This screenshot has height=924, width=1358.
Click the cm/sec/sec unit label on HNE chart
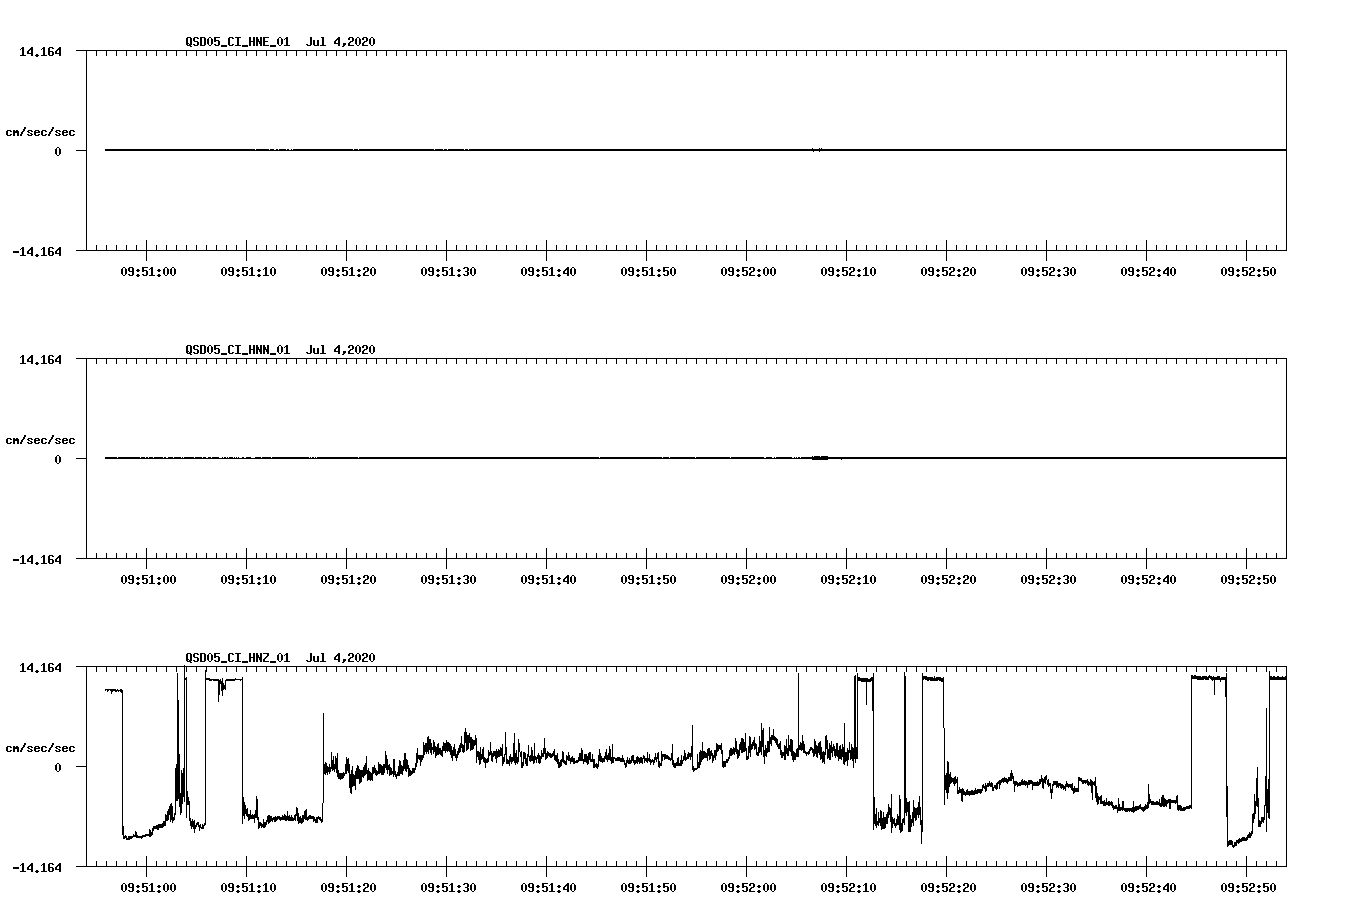click(x=40, y=132)
